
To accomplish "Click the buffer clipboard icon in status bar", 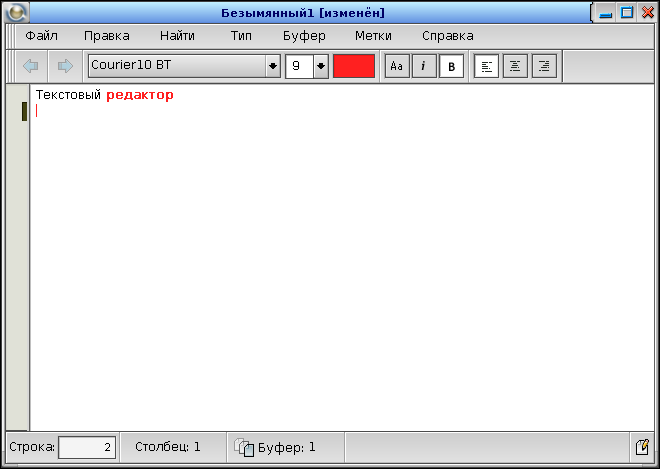I will [244, 447].
